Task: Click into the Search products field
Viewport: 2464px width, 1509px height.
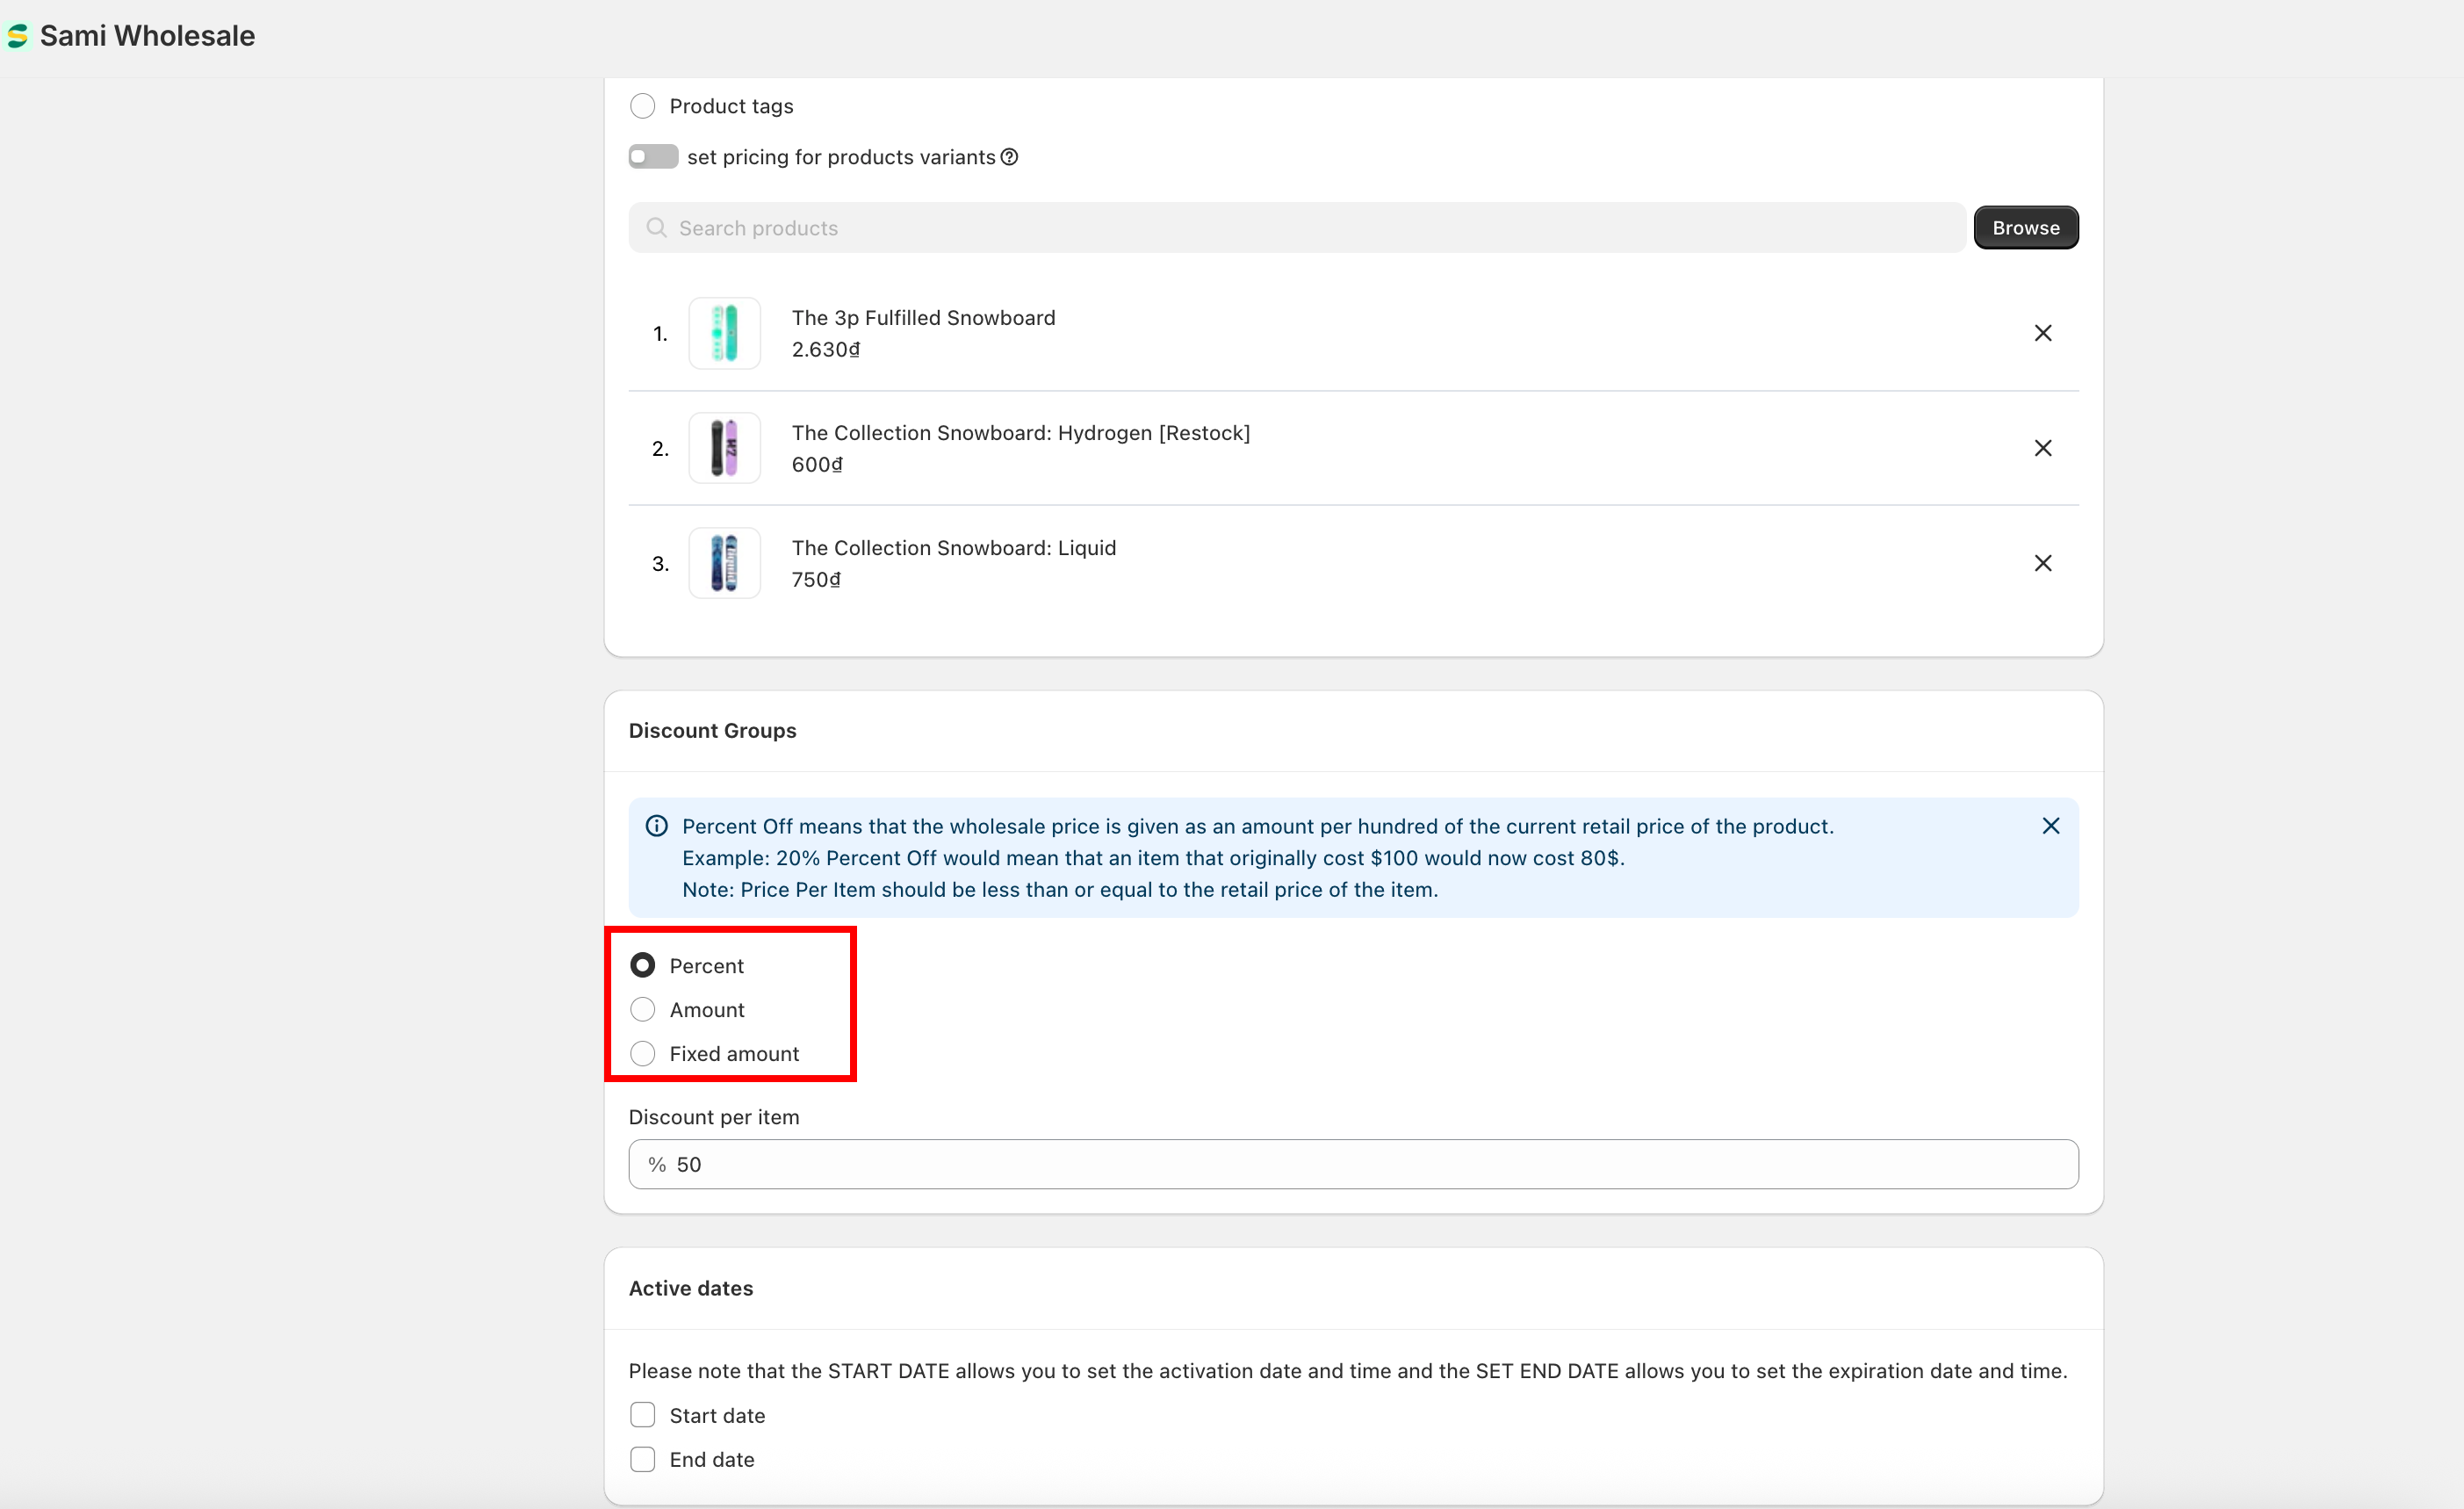Action: tap(1300, 228)
